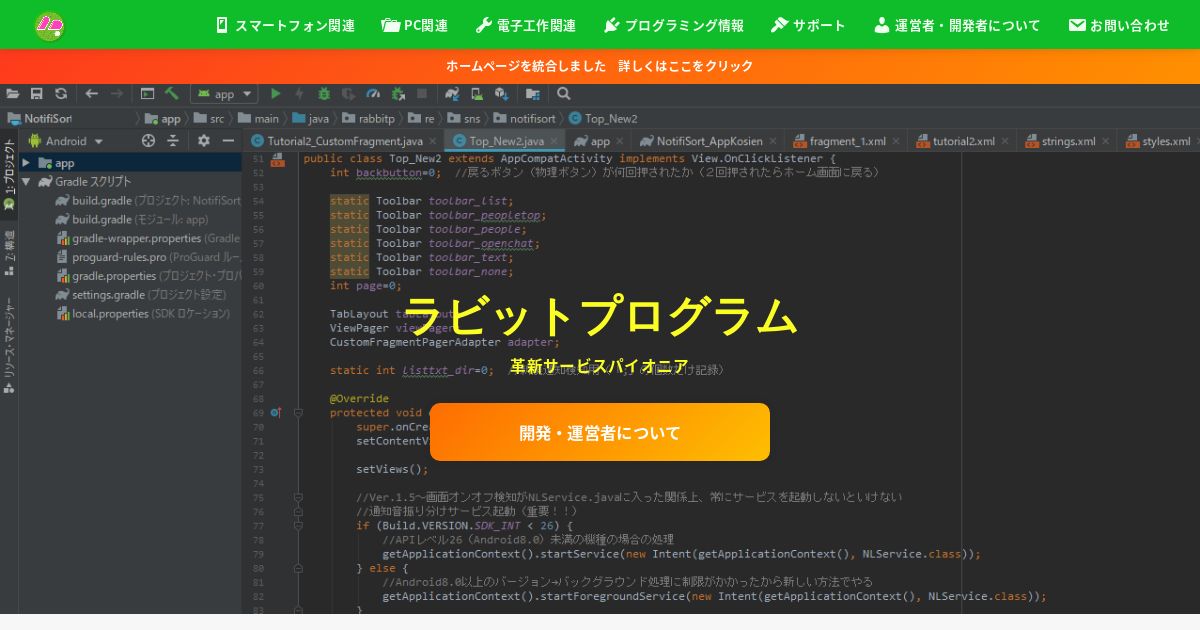Click the Open folder icon in IDE toolbar

pos(13,94)
